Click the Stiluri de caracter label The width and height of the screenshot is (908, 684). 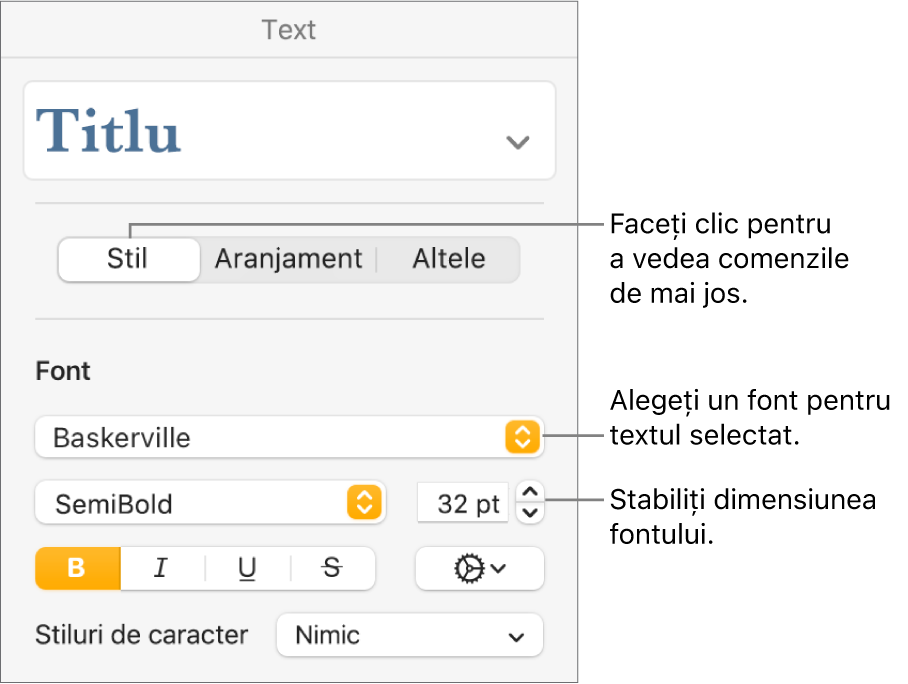pos(142,635)
